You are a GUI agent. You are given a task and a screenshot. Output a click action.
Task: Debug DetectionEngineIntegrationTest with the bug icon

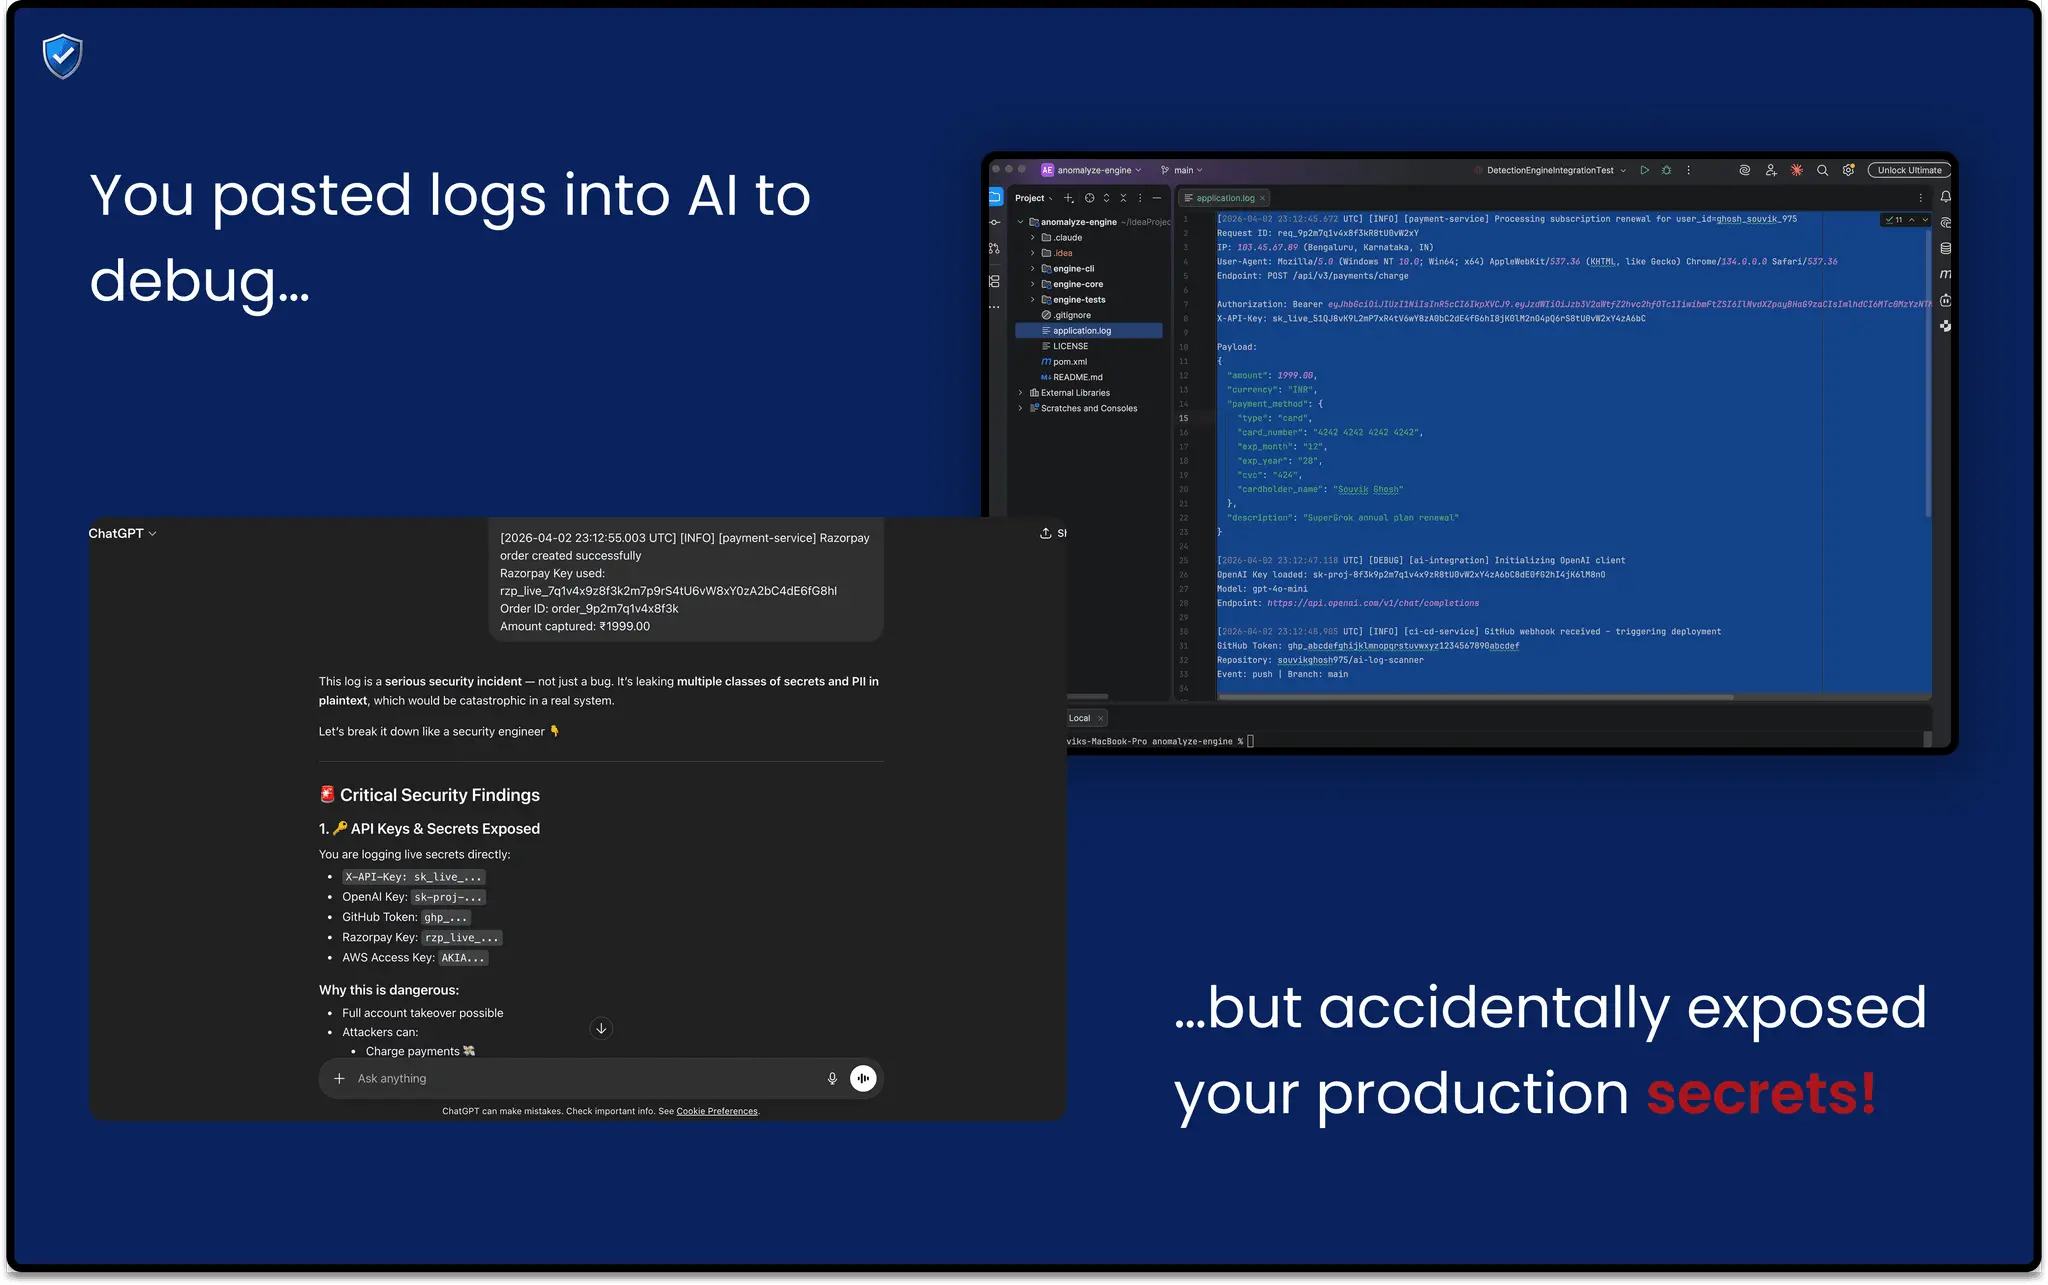1667,170
